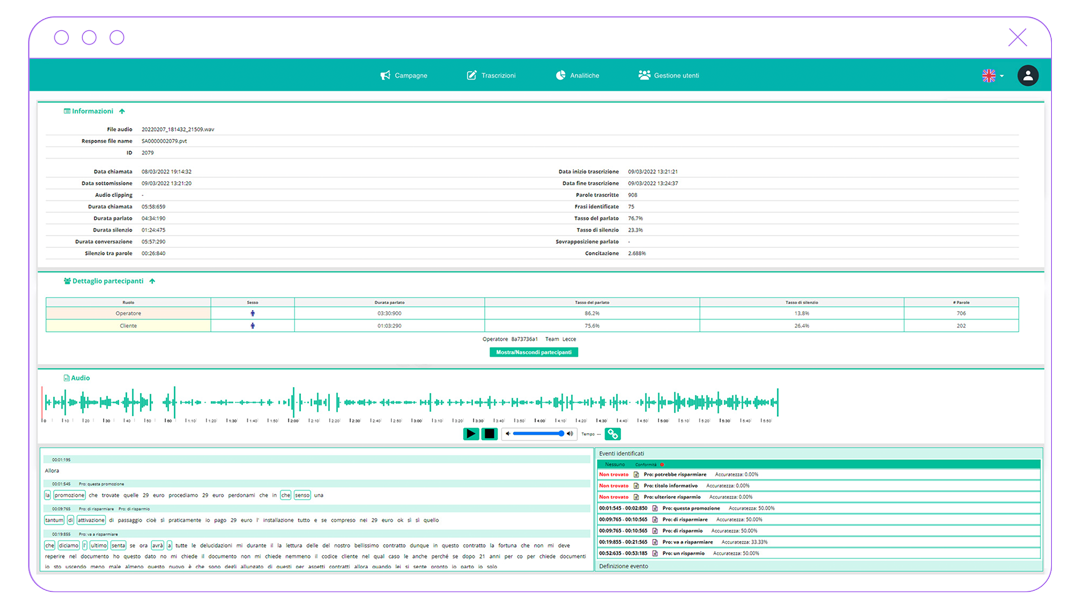The height and width of the screenshot is (608, 1080).
Task: Click Mostra/Nascondi partecipanti button
Action: (533, 352)
